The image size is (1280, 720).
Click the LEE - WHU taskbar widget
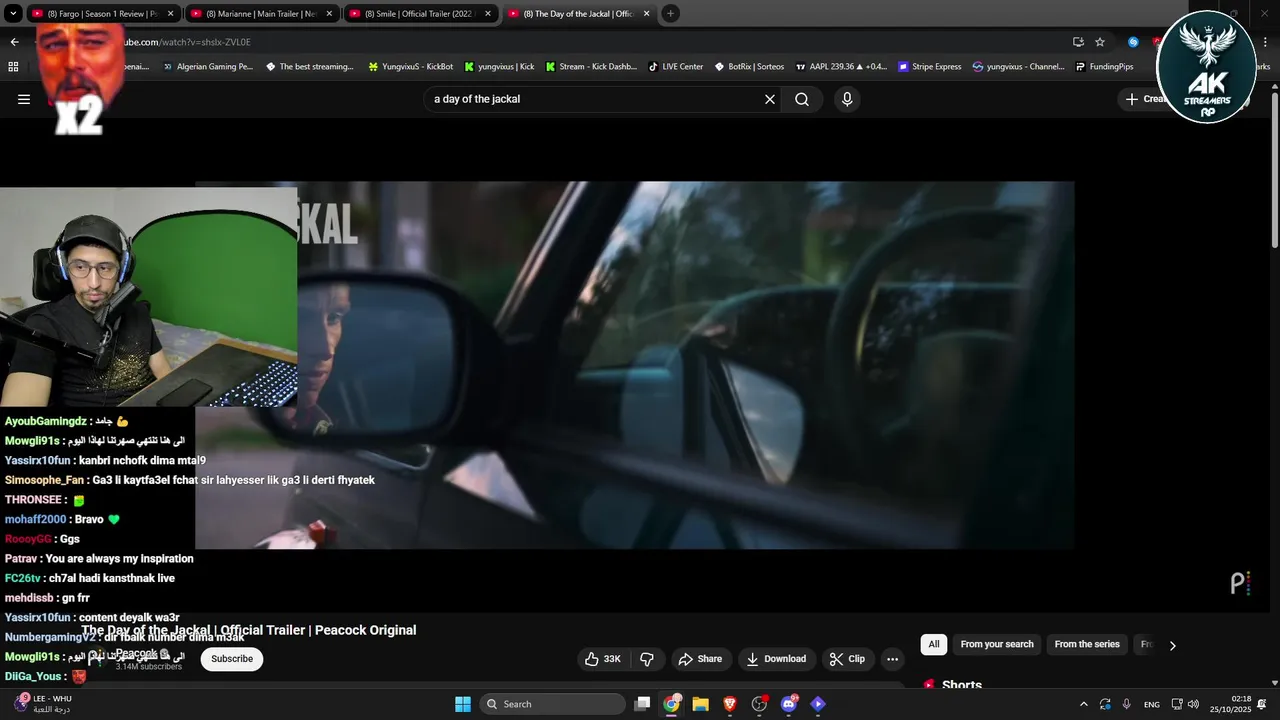42,704
